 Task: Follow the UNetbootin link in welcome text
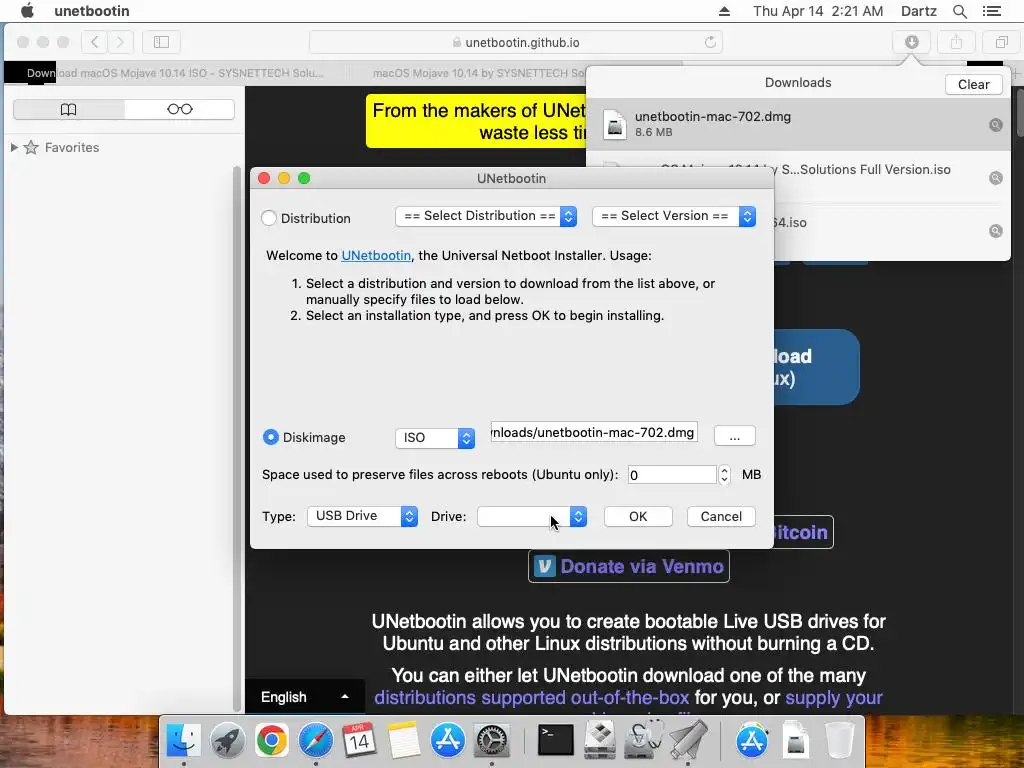click(x=376, y=255)
